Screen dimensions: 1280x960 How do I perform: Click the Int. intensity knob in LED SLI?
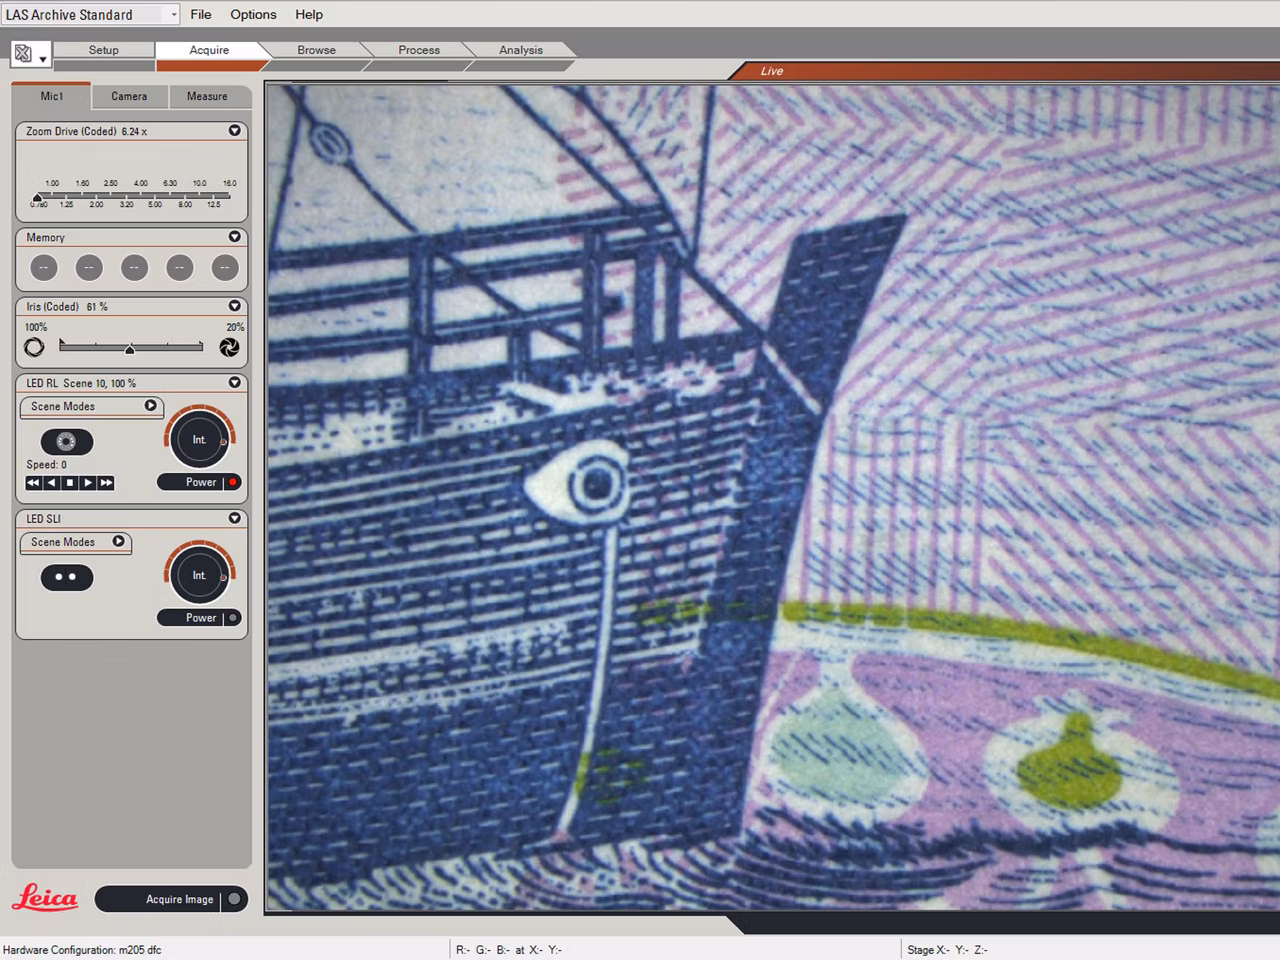coord(199,575)
